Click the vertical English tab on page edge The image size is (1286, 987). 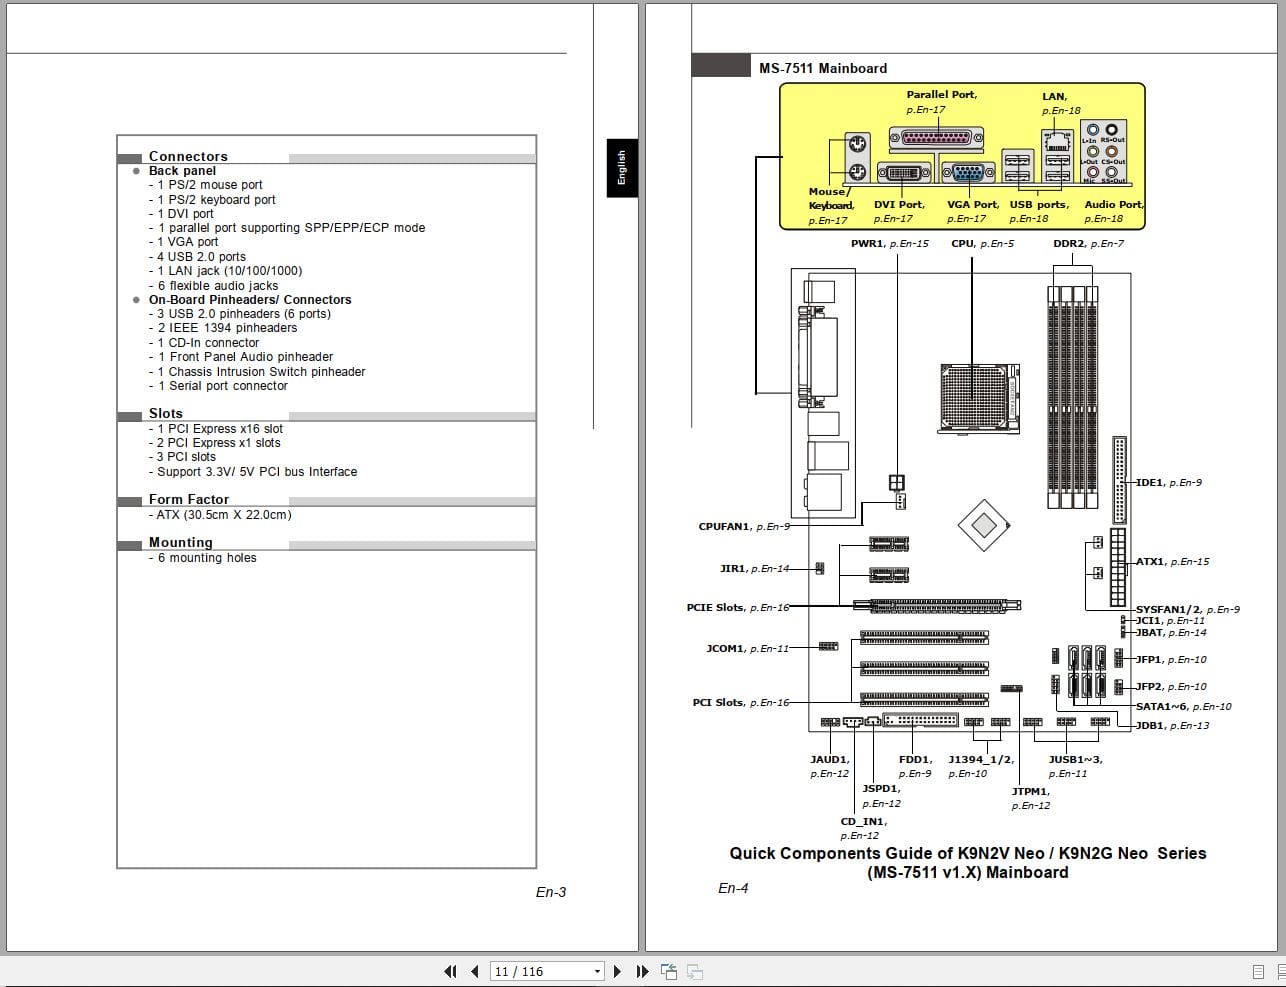pos(621,167)
